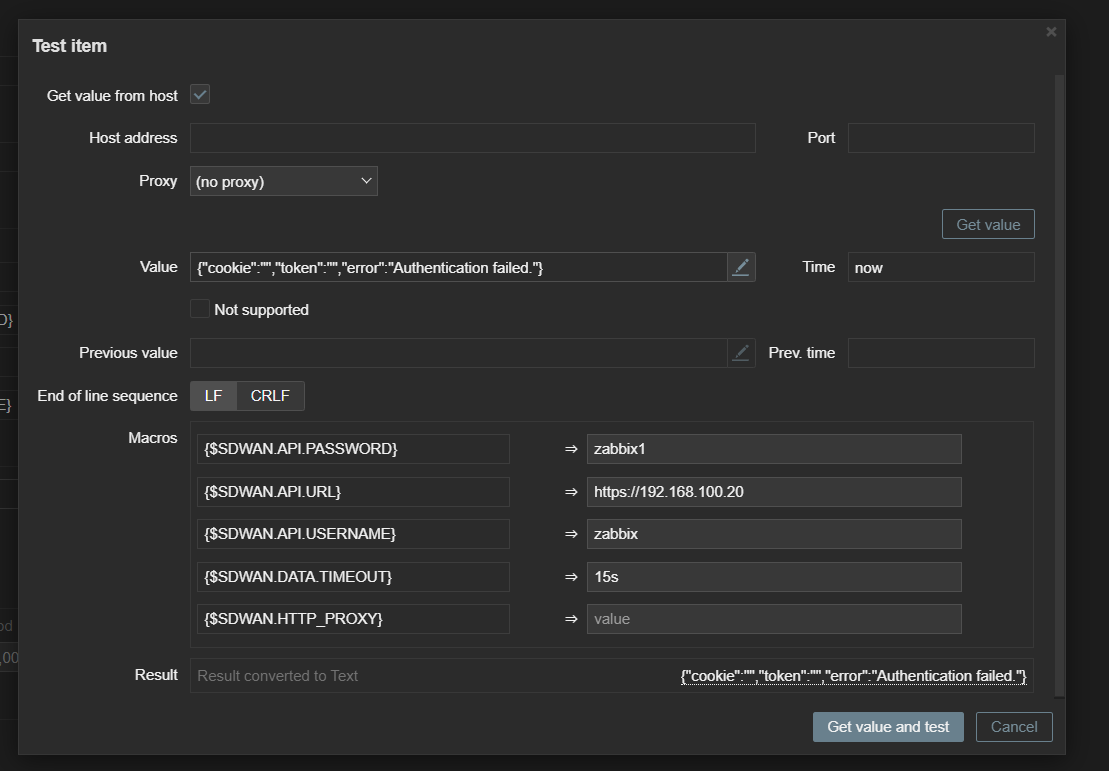
Task: Click the pencil icon beside Value field
Action: 740,267
